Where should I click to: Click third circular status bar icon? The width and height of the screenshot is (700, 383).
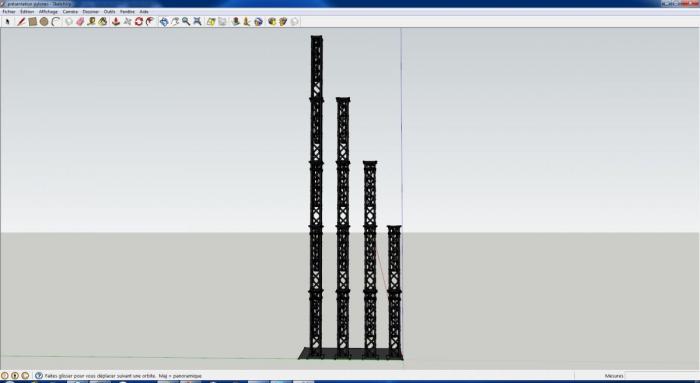tap(25, 376)
